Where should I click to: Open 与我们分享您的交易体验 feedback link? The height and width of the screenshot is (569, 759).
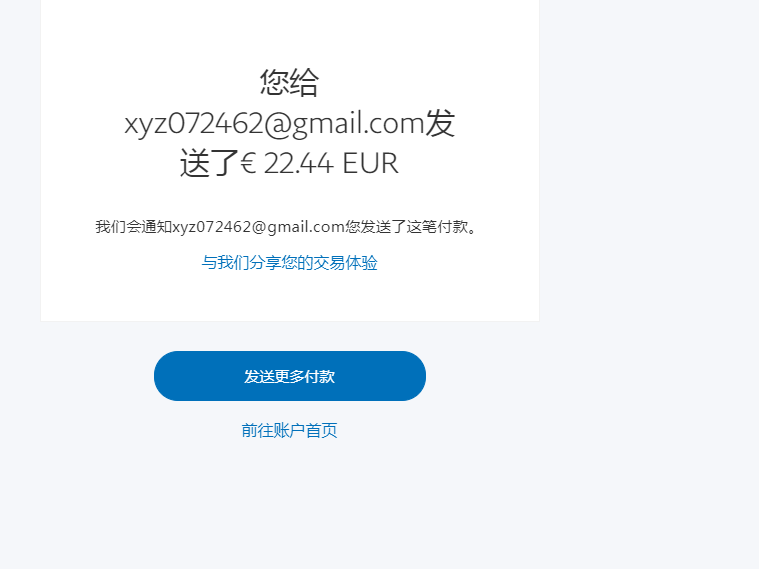click(x=289, y=262)
